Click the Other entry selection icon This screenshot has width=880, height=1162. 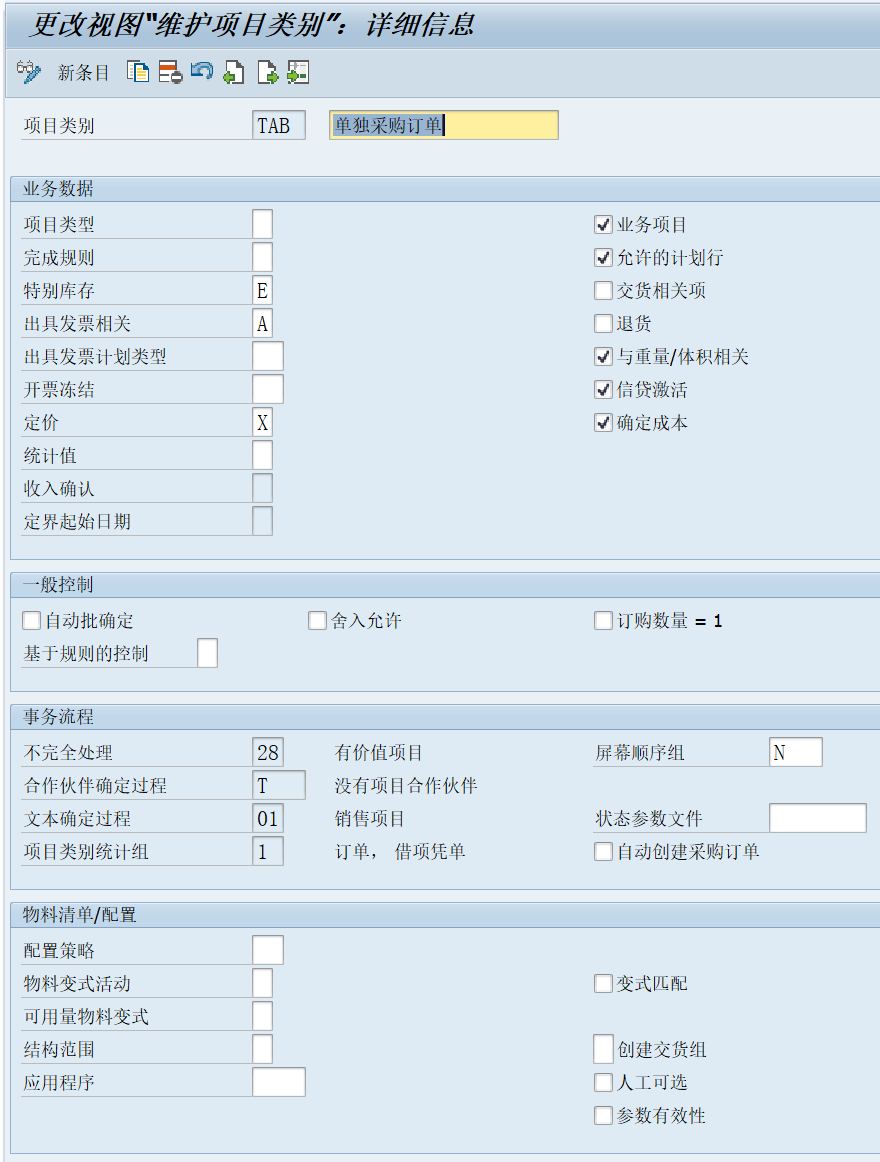[x=298, y=72]
